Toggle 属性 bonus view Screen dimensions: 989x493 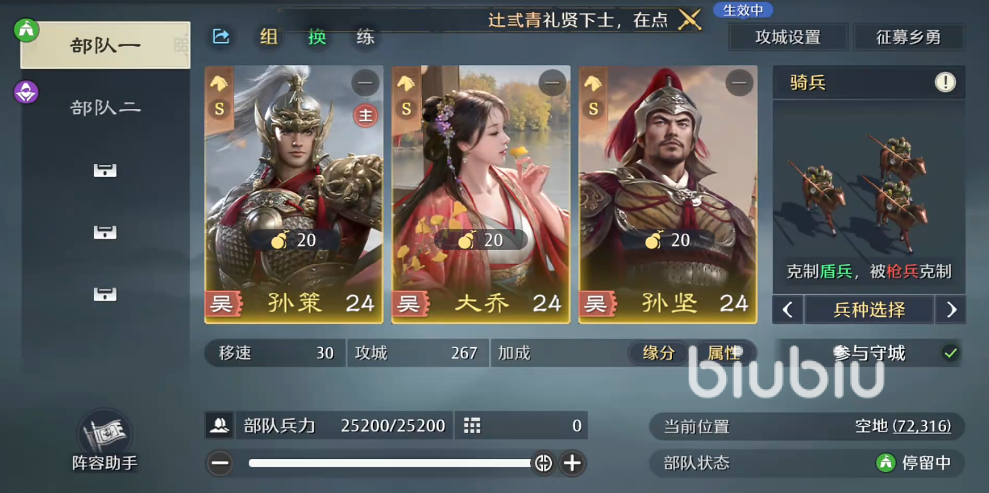(723, 353)
